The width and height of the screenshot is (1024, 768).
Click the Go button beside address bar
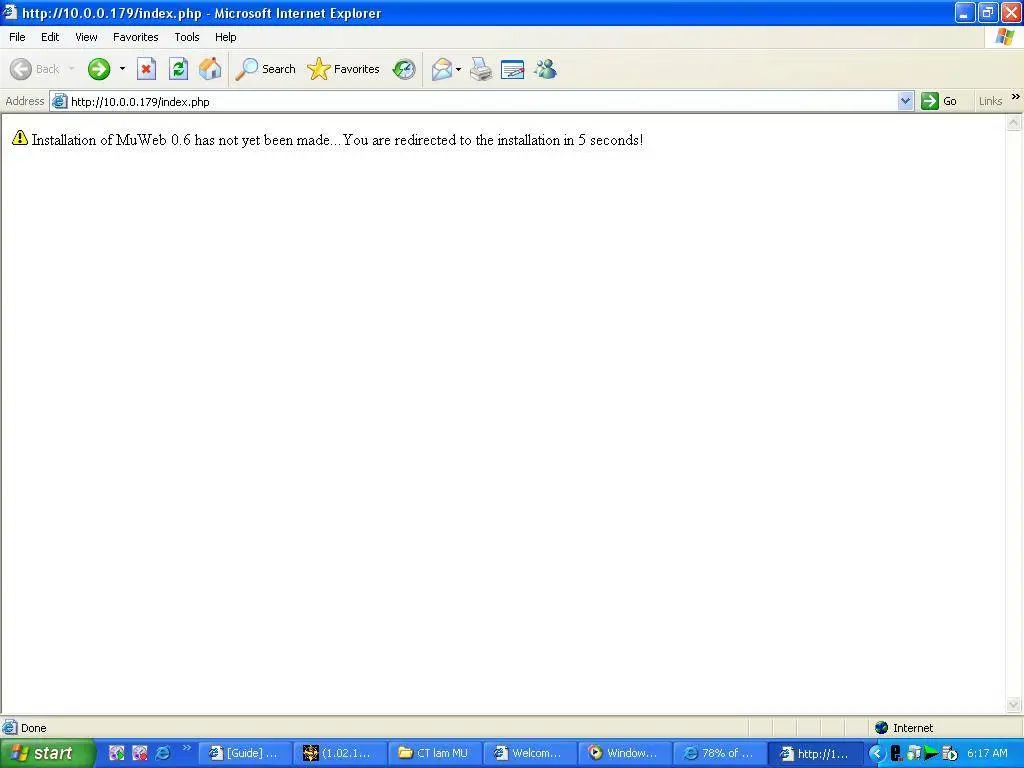pos(939,101)
